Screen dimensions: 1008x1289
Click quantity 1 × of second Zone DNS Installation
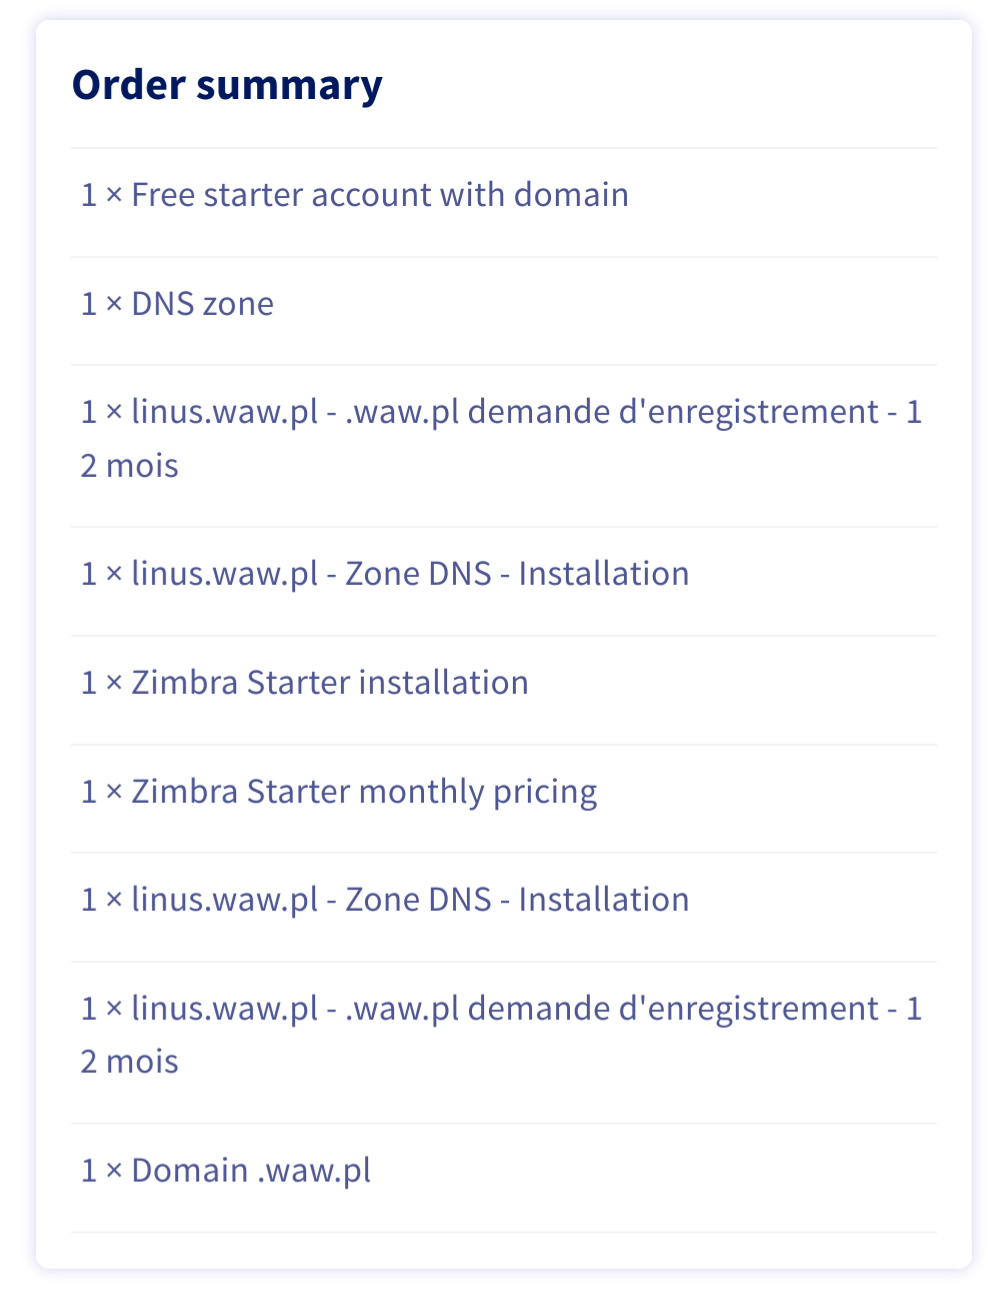click(x=101, y=900)
